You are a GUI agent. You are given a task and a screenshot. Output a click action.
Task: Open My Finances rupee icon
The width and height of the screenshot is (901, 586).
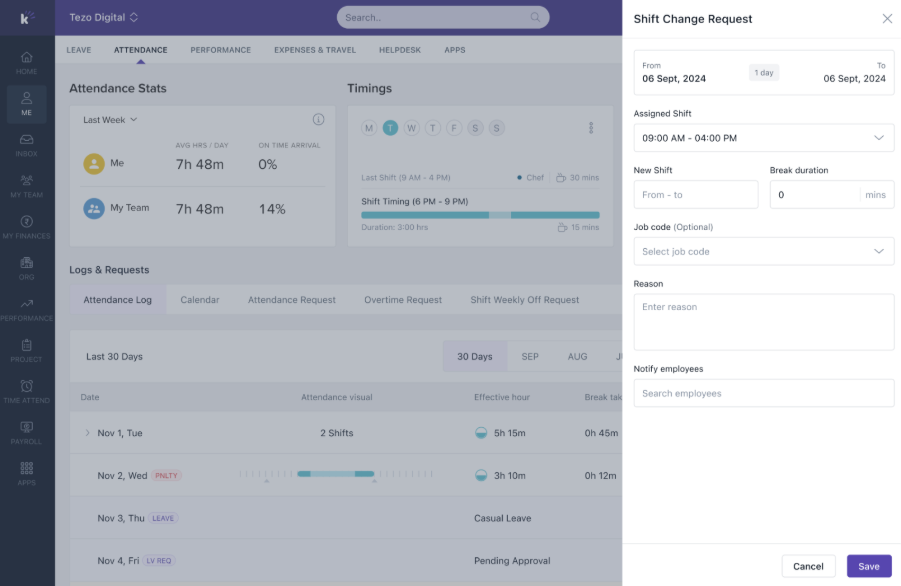point(26,222)
